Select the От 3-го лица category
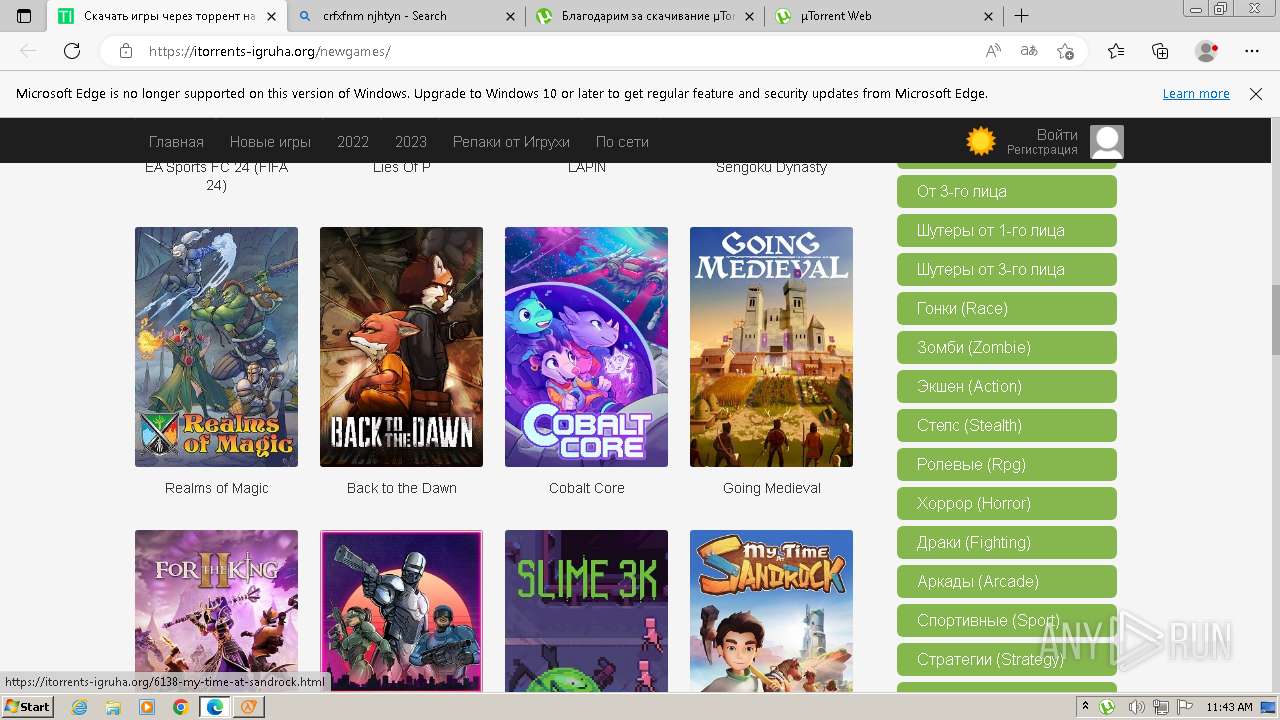This screenshot has width=1280, height=720. [1007, 191]
